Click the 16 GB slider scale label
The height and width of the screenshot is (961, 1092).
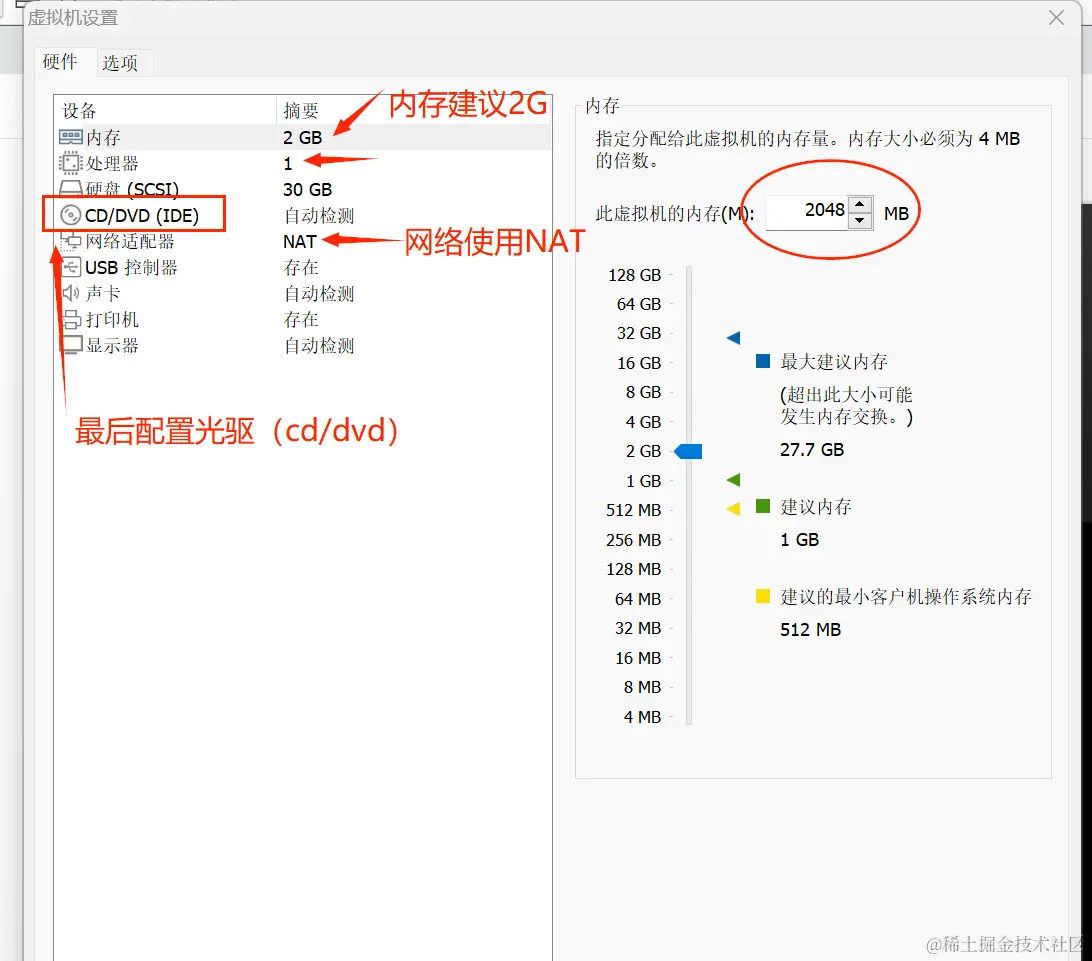click(x=639, y=364)
